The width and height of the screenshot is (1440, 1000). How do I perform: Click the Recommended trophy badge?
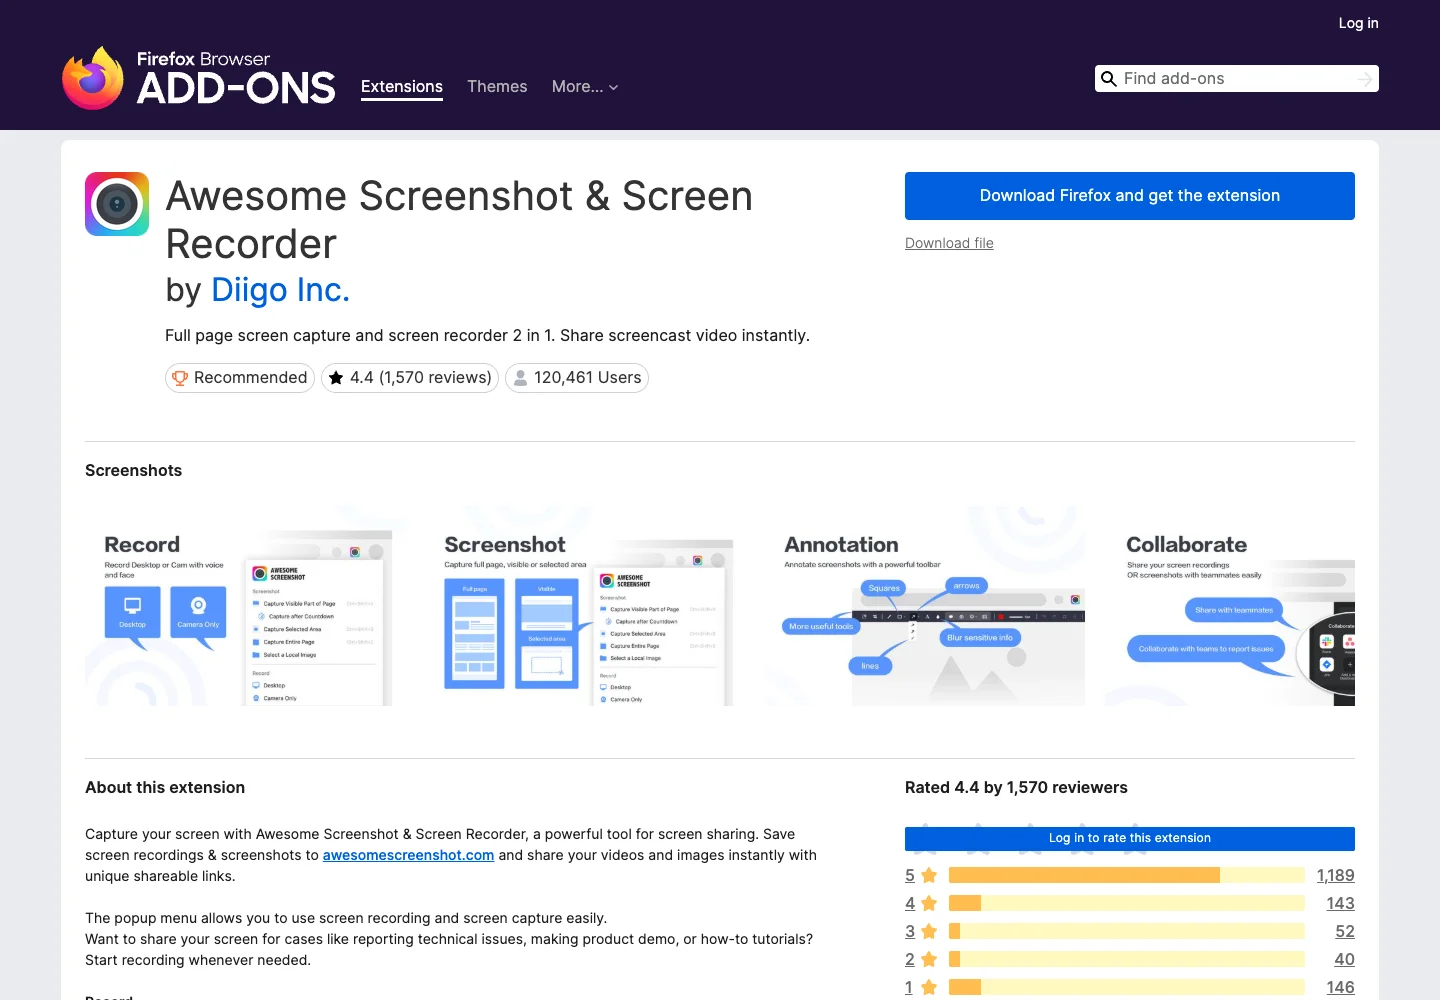click(x=240, y=378)
